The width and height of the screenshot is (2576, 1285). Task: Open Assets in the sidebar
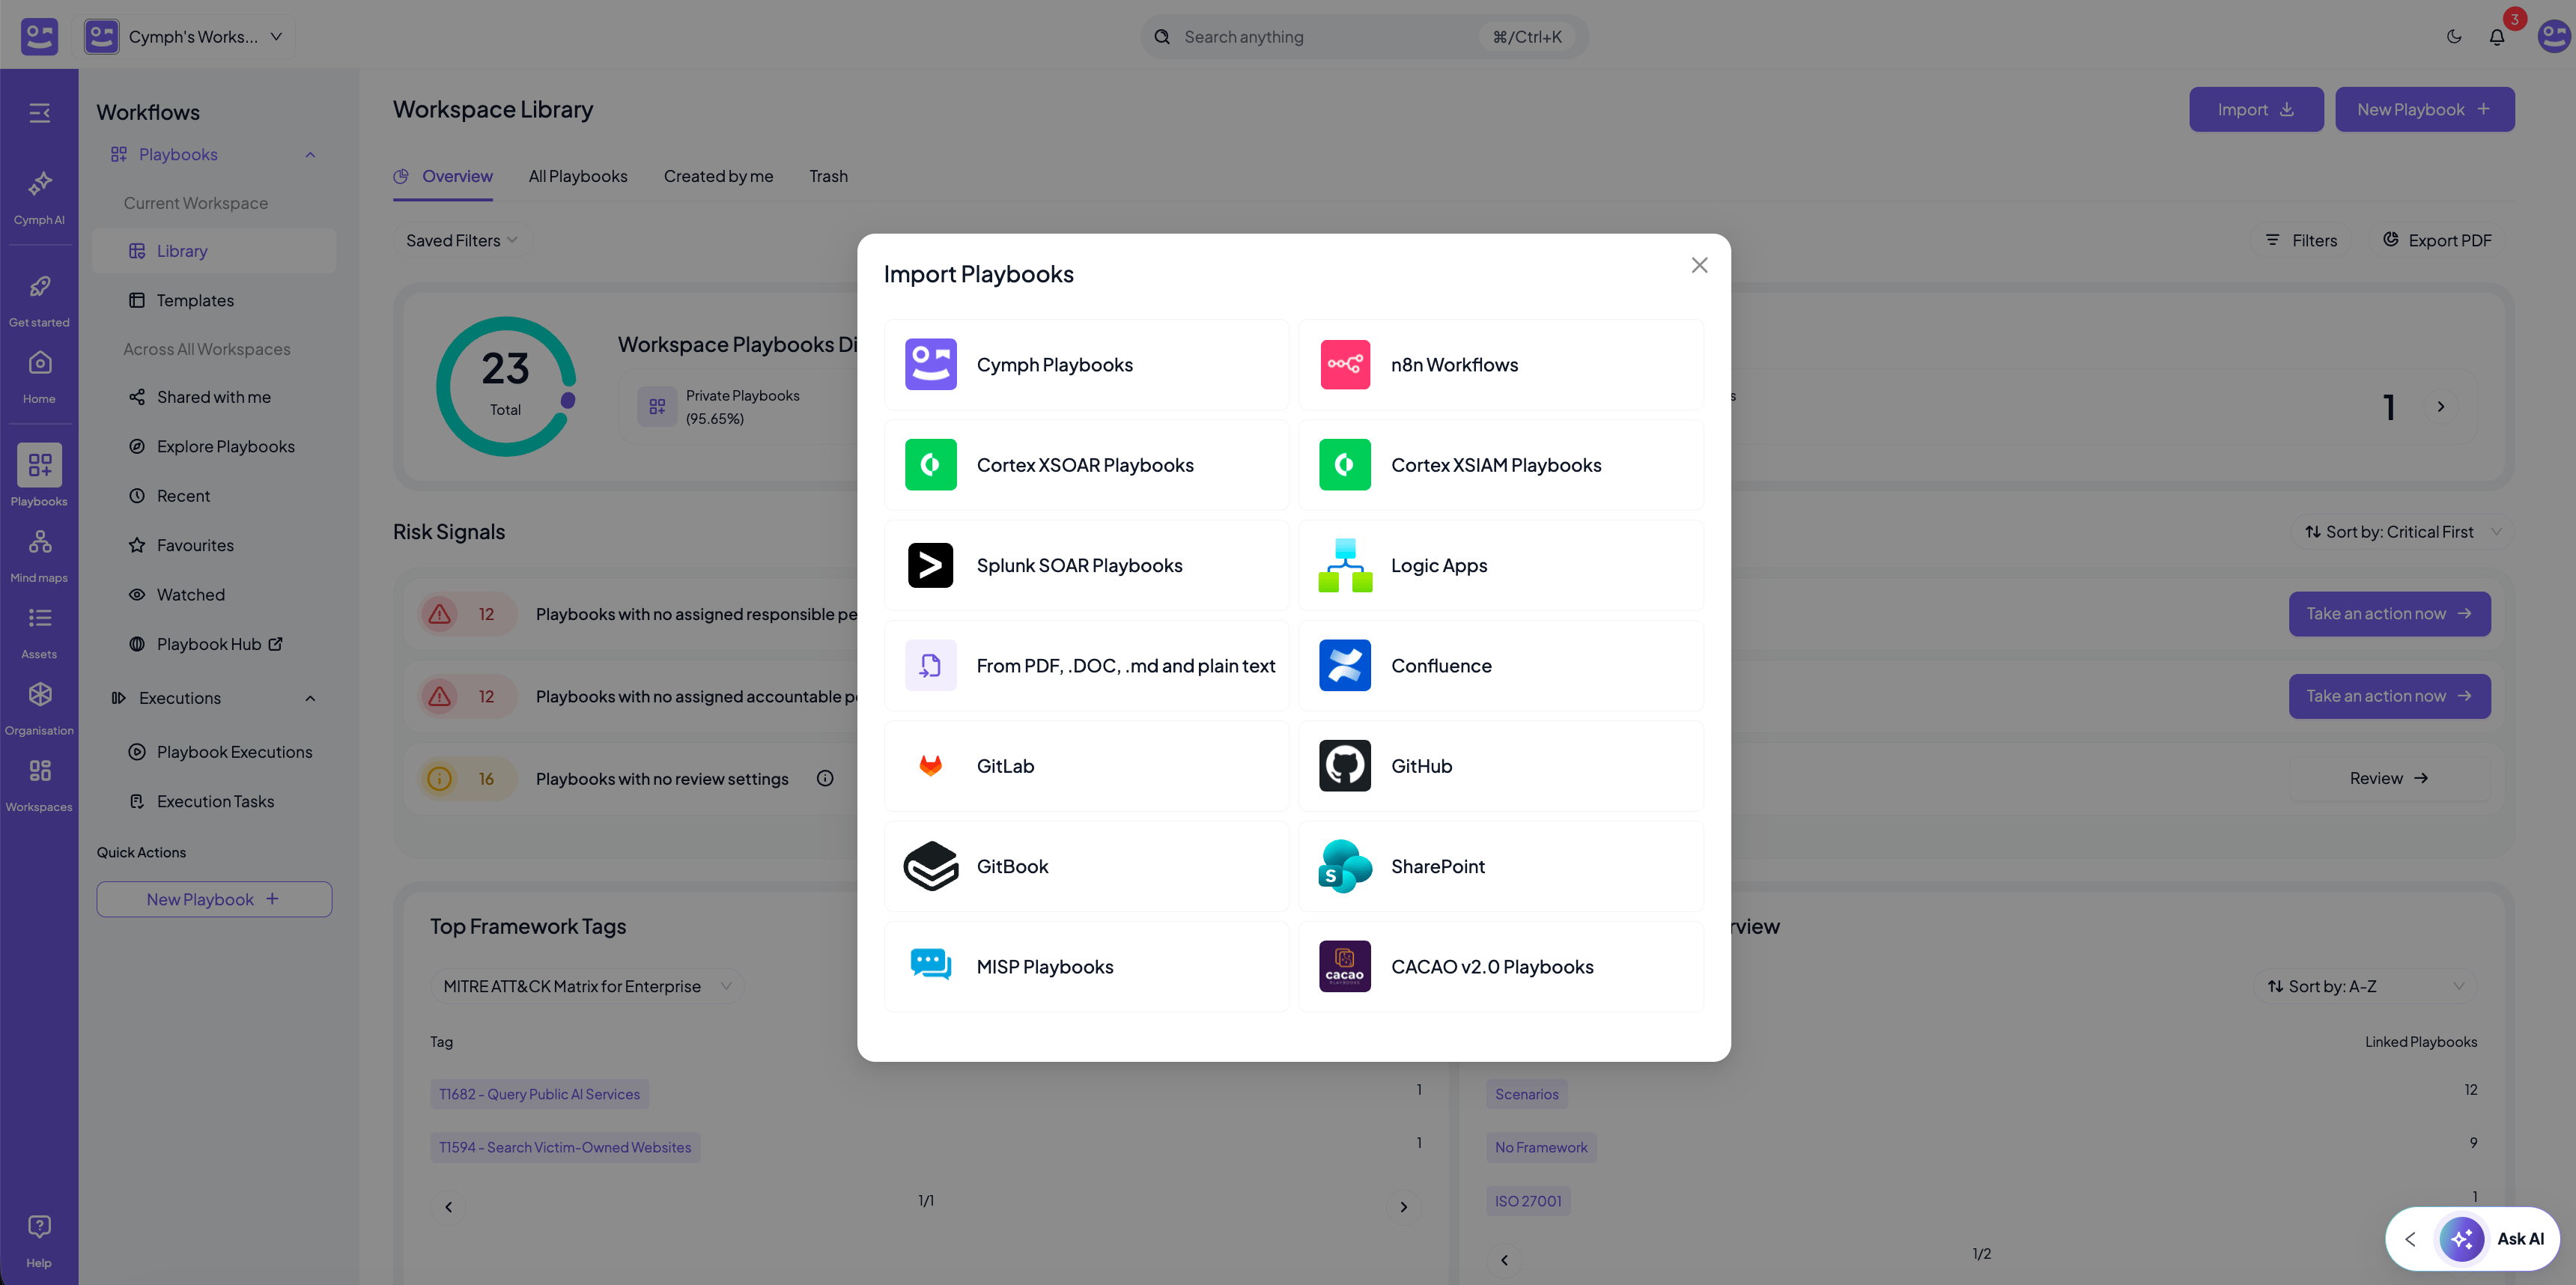tap(39, 632)
